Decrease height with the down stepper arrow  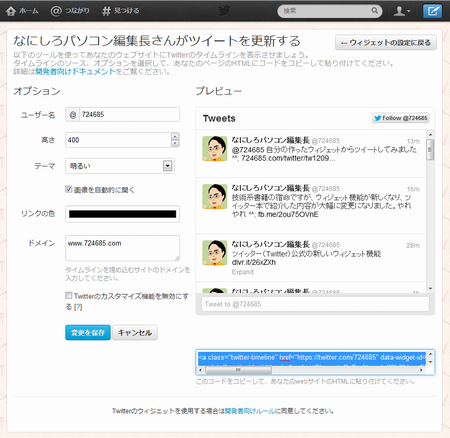click(x=175, y=144)
